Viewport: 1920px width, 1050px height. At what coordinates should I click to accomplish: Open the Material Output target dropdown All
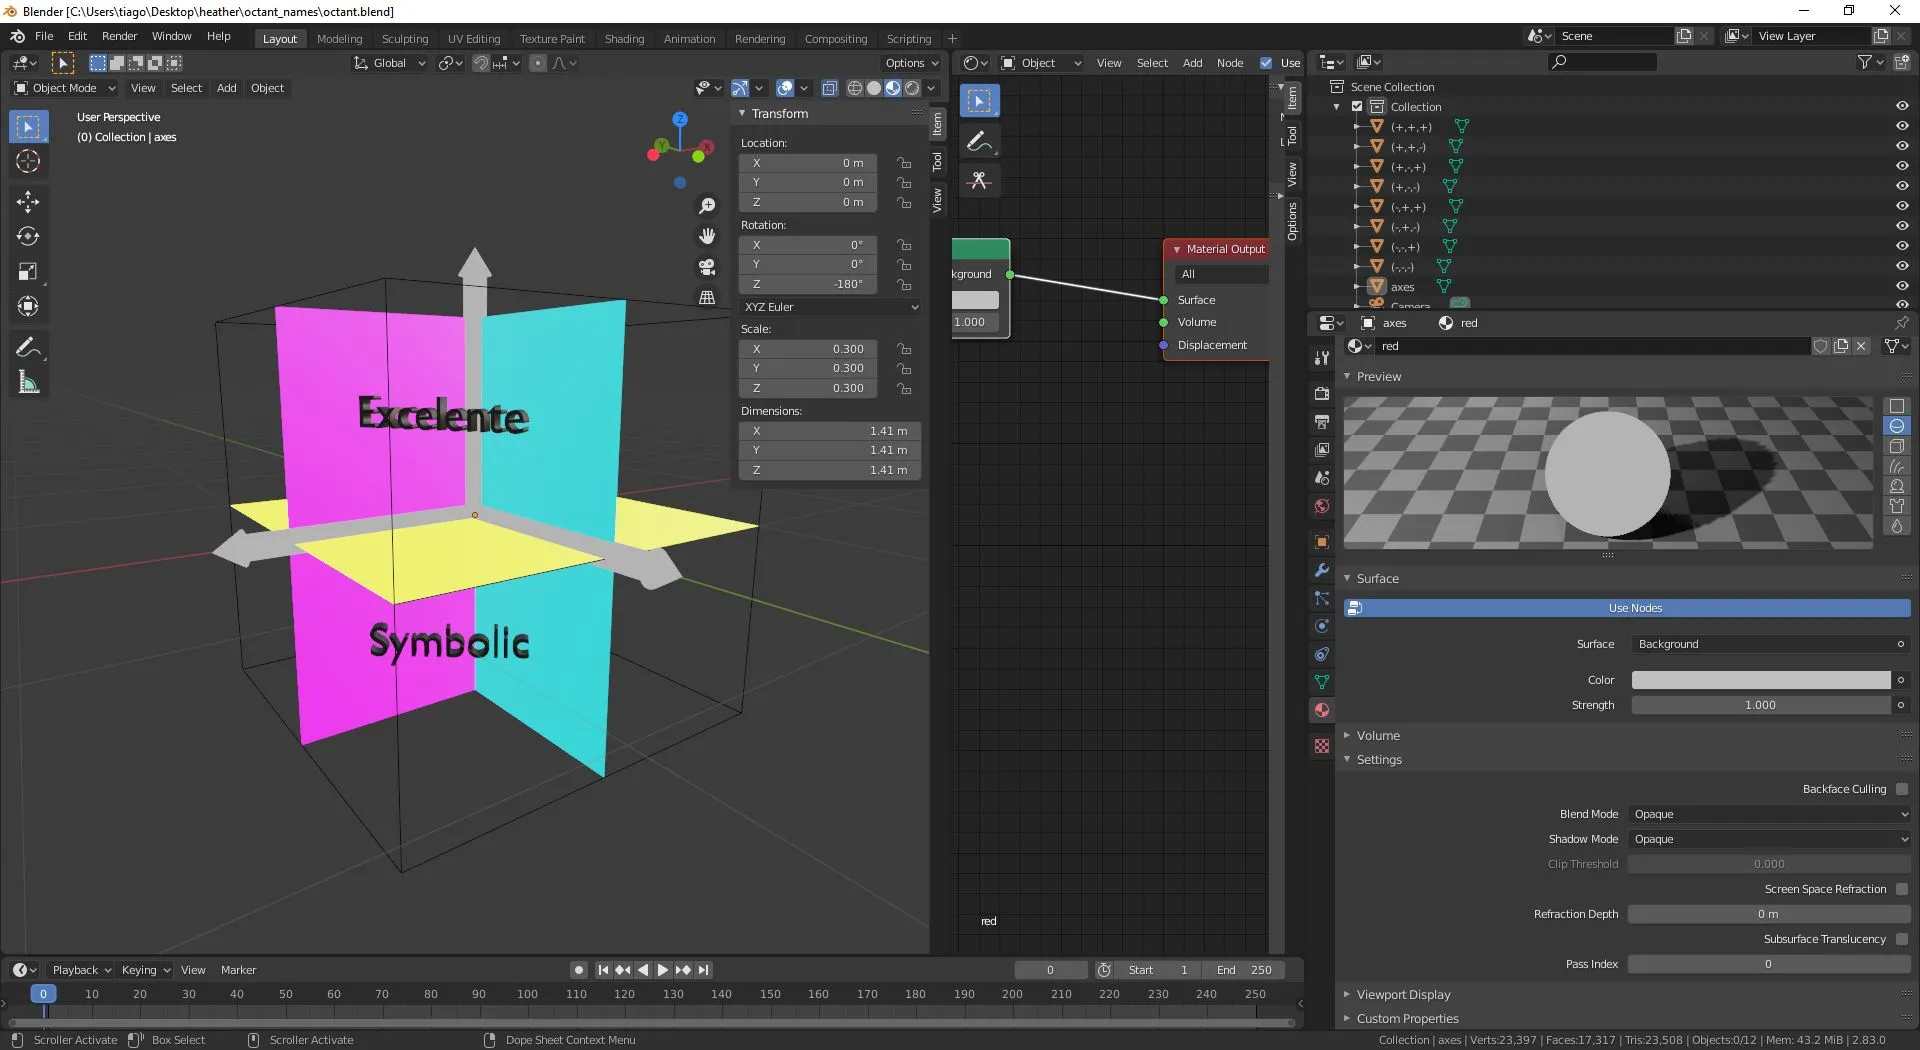pyautogui.click(x=1223, y=274)
